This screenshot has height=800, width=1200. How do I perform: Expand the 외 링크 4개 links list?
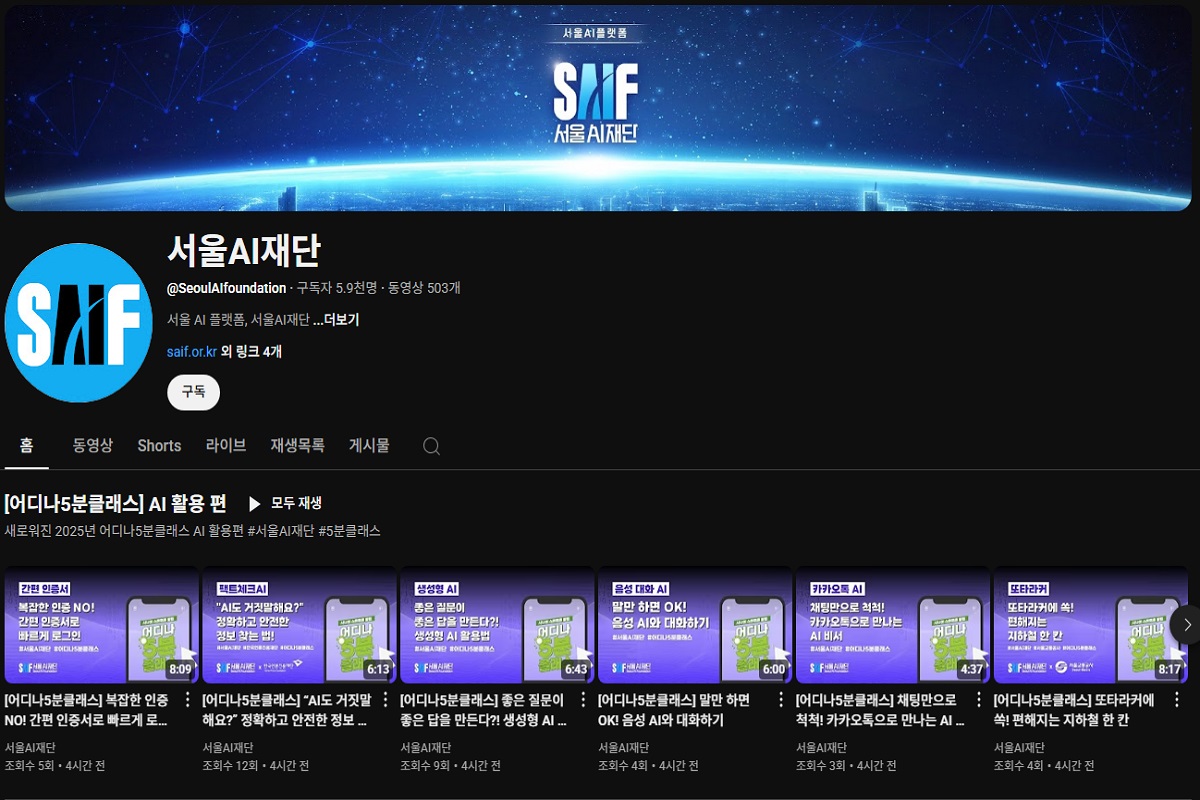252,352
